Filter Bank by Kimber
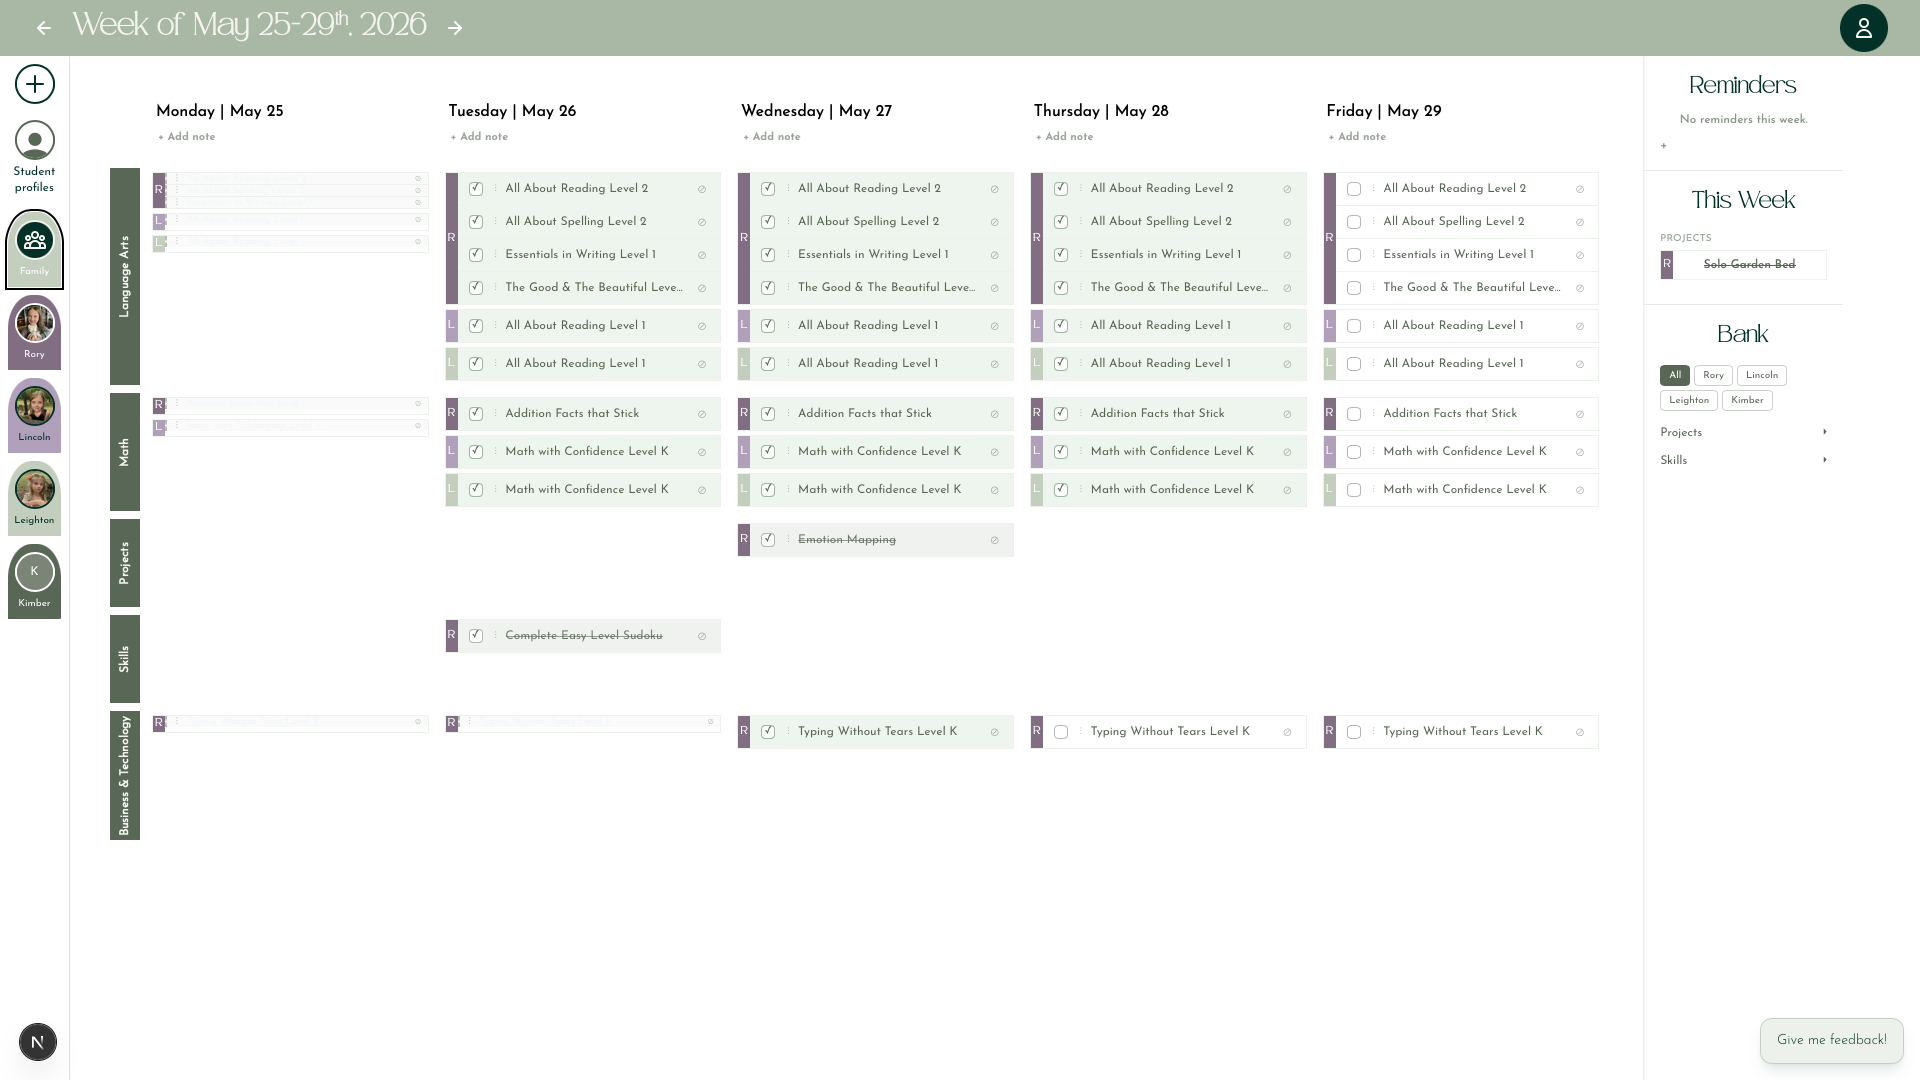Image resolution: width=1920 pixels, height=1080 pixels. tap(1747, 400)
